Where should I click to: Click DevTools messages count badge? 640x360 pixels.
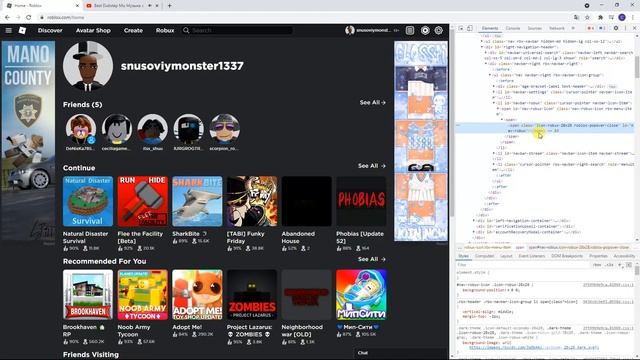coord(602,28)
